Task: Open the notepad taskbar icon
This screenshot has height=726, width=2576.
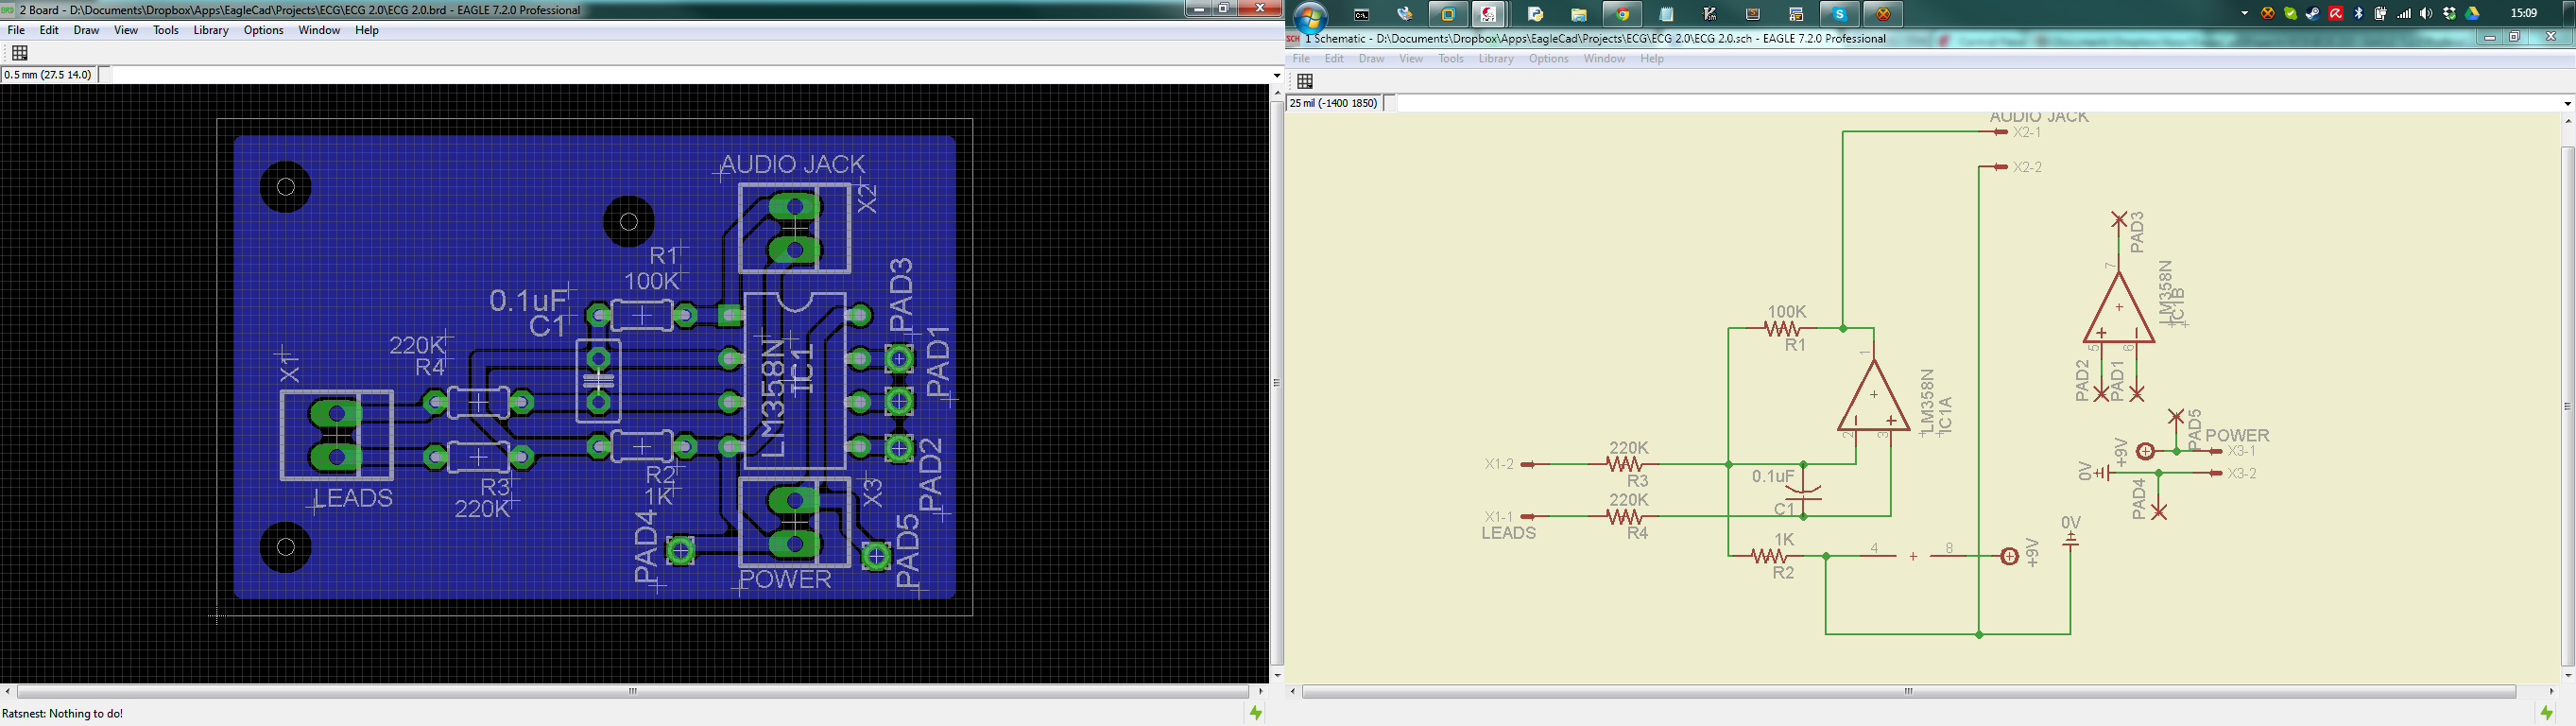Action: tap(1666, 14)
